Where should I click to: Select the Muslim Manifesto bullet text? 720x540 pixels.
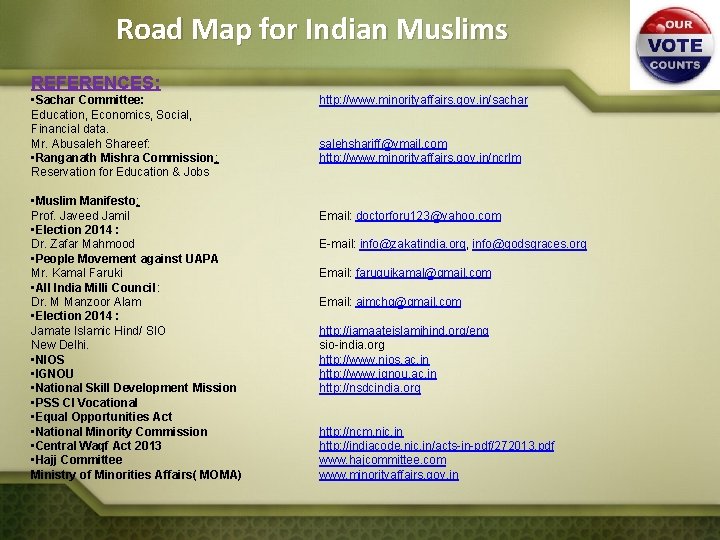point(85,201)
